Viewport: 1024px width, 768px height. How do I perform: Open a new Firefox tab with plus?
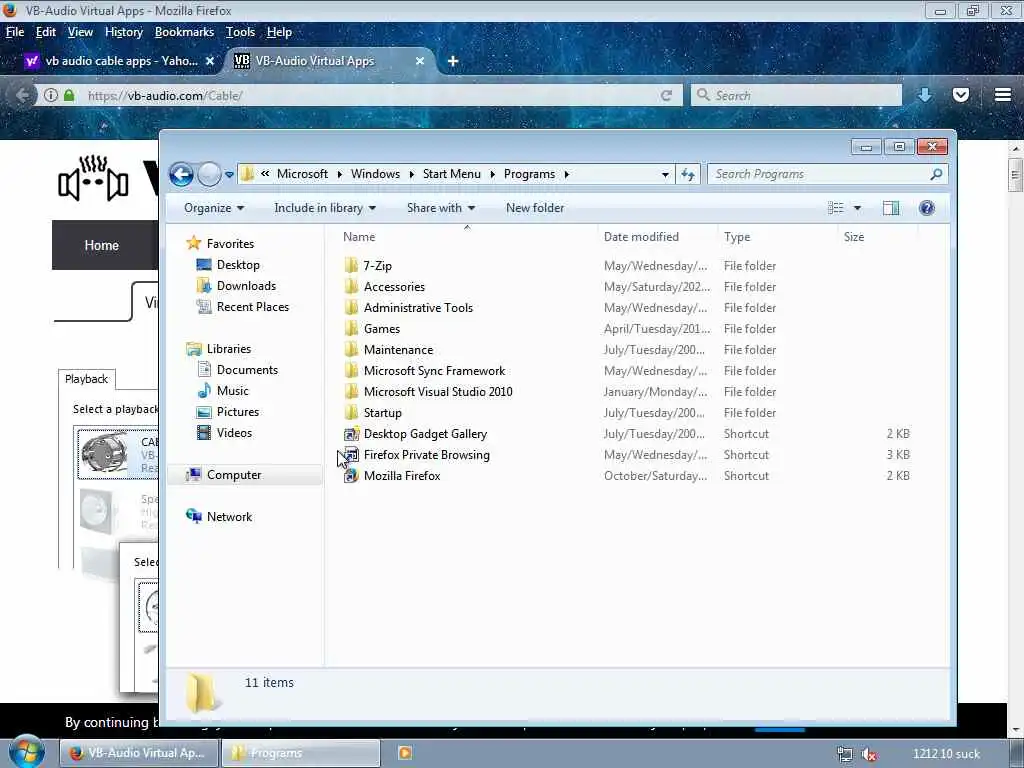453,61
